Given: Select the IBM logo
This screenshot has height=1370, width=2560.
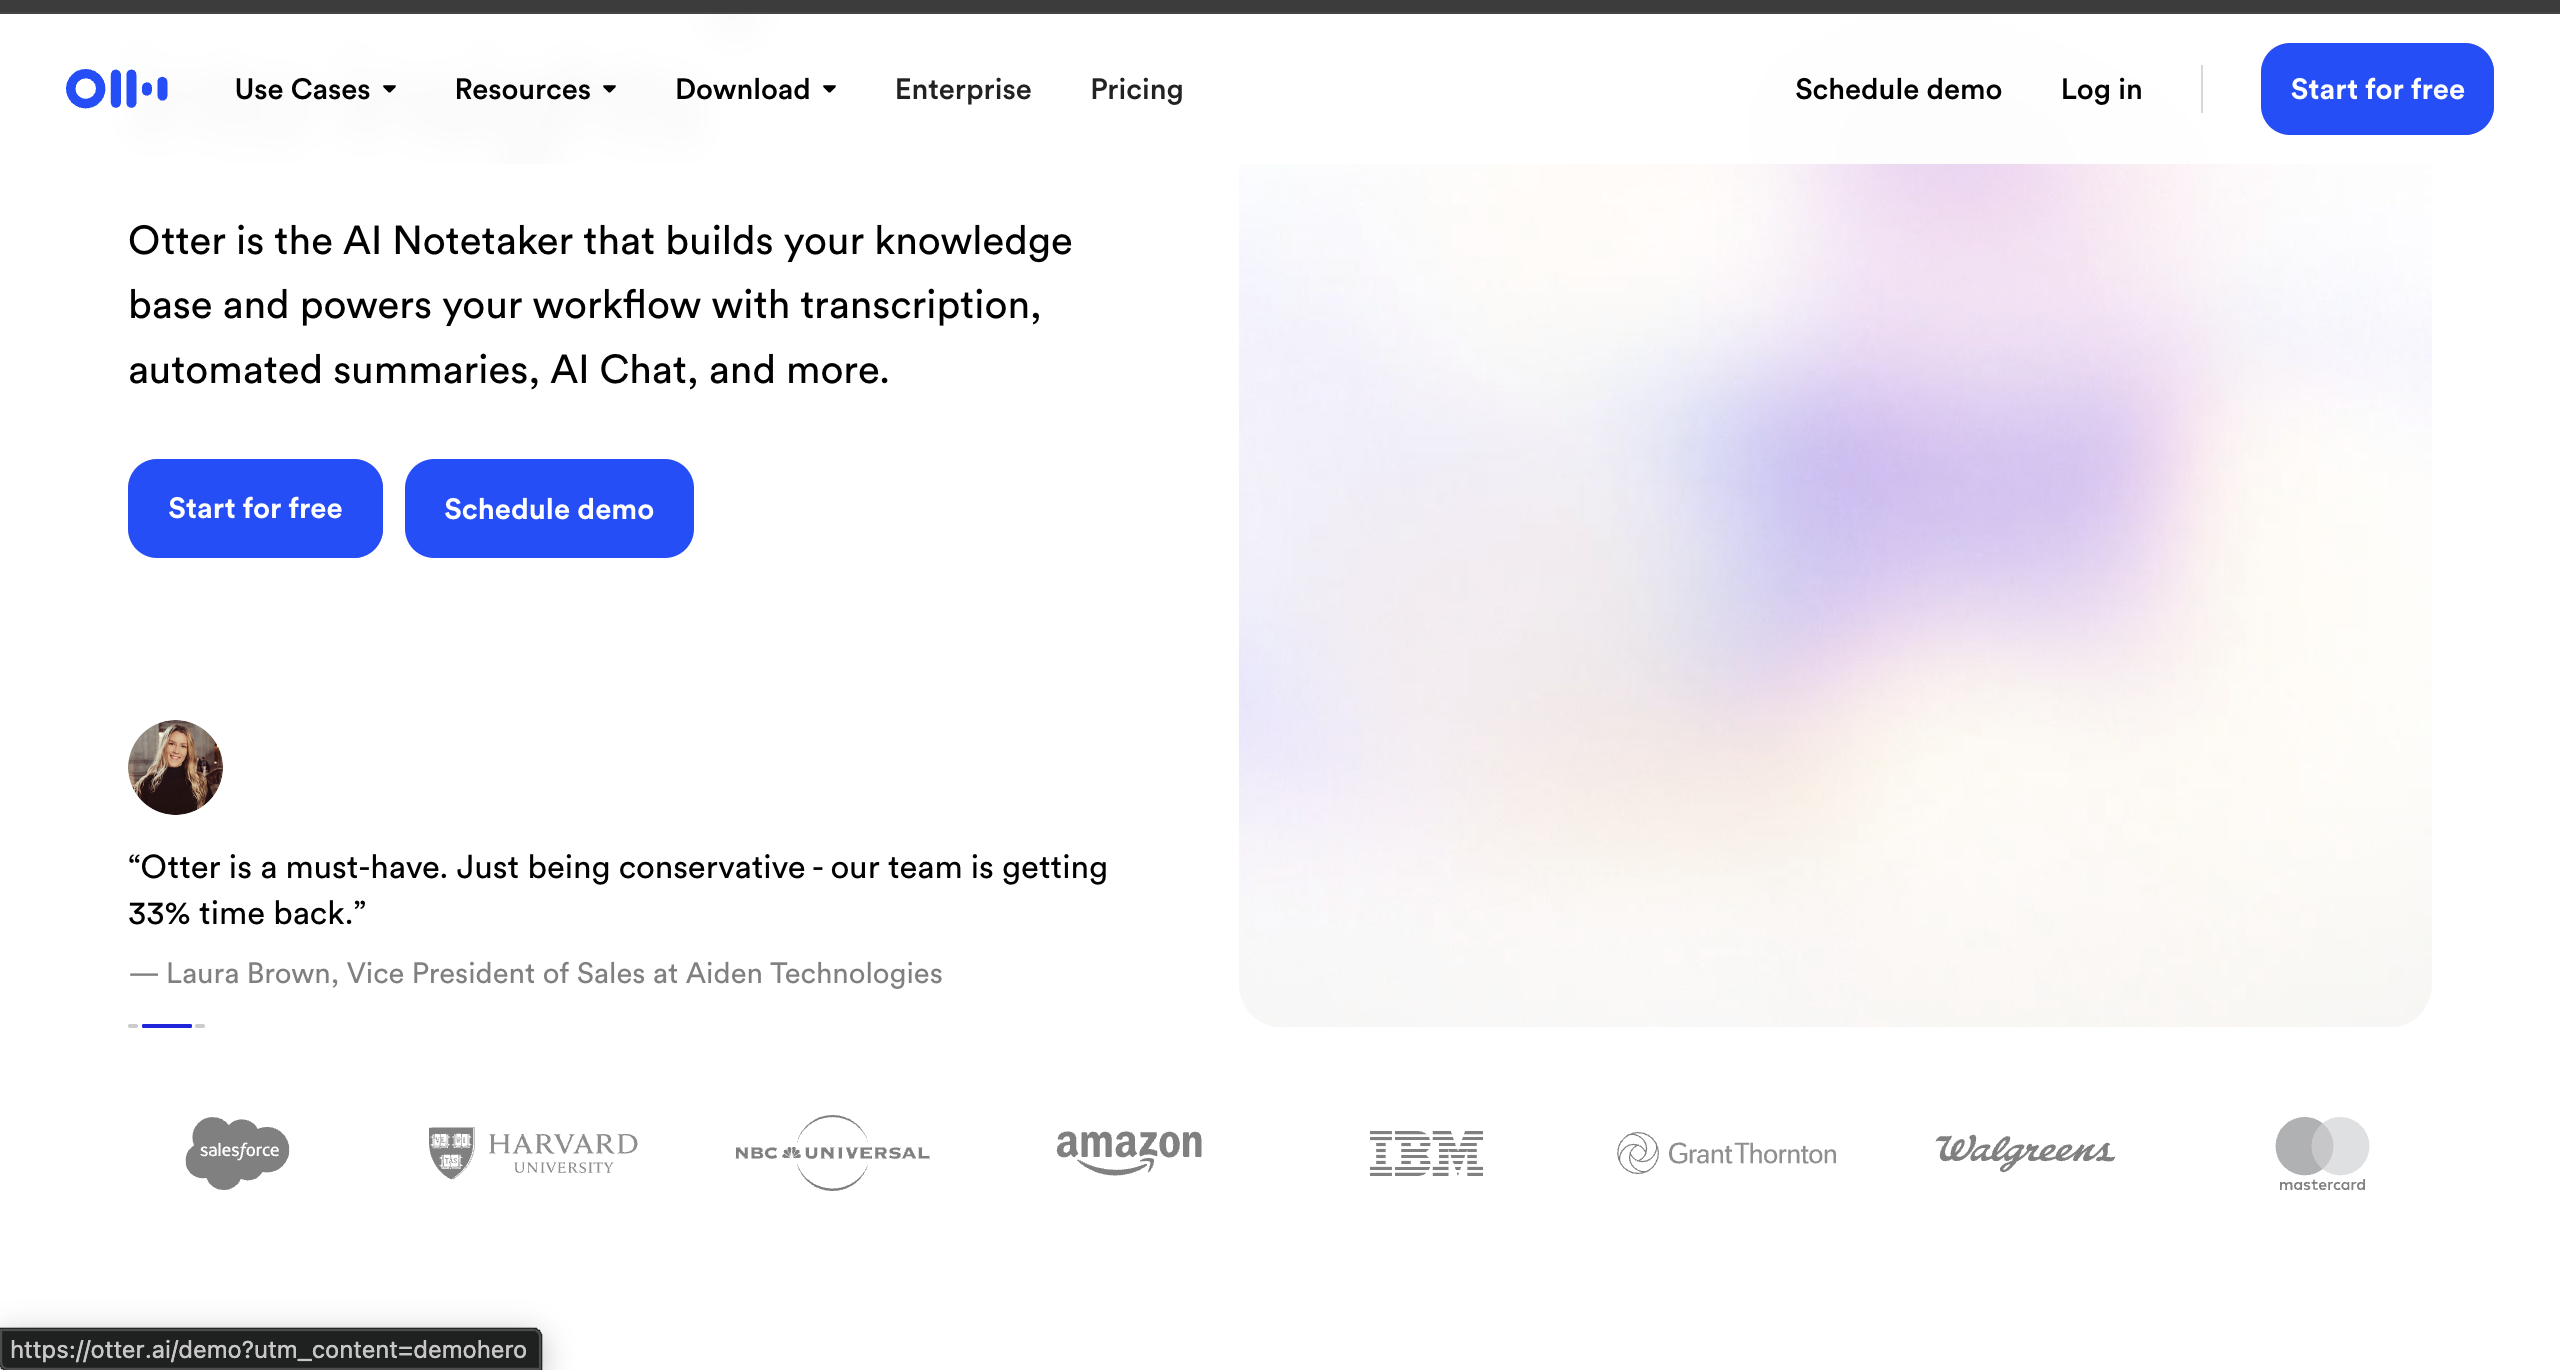Looking at the screenshot, I should [x=1427, y=1152].
